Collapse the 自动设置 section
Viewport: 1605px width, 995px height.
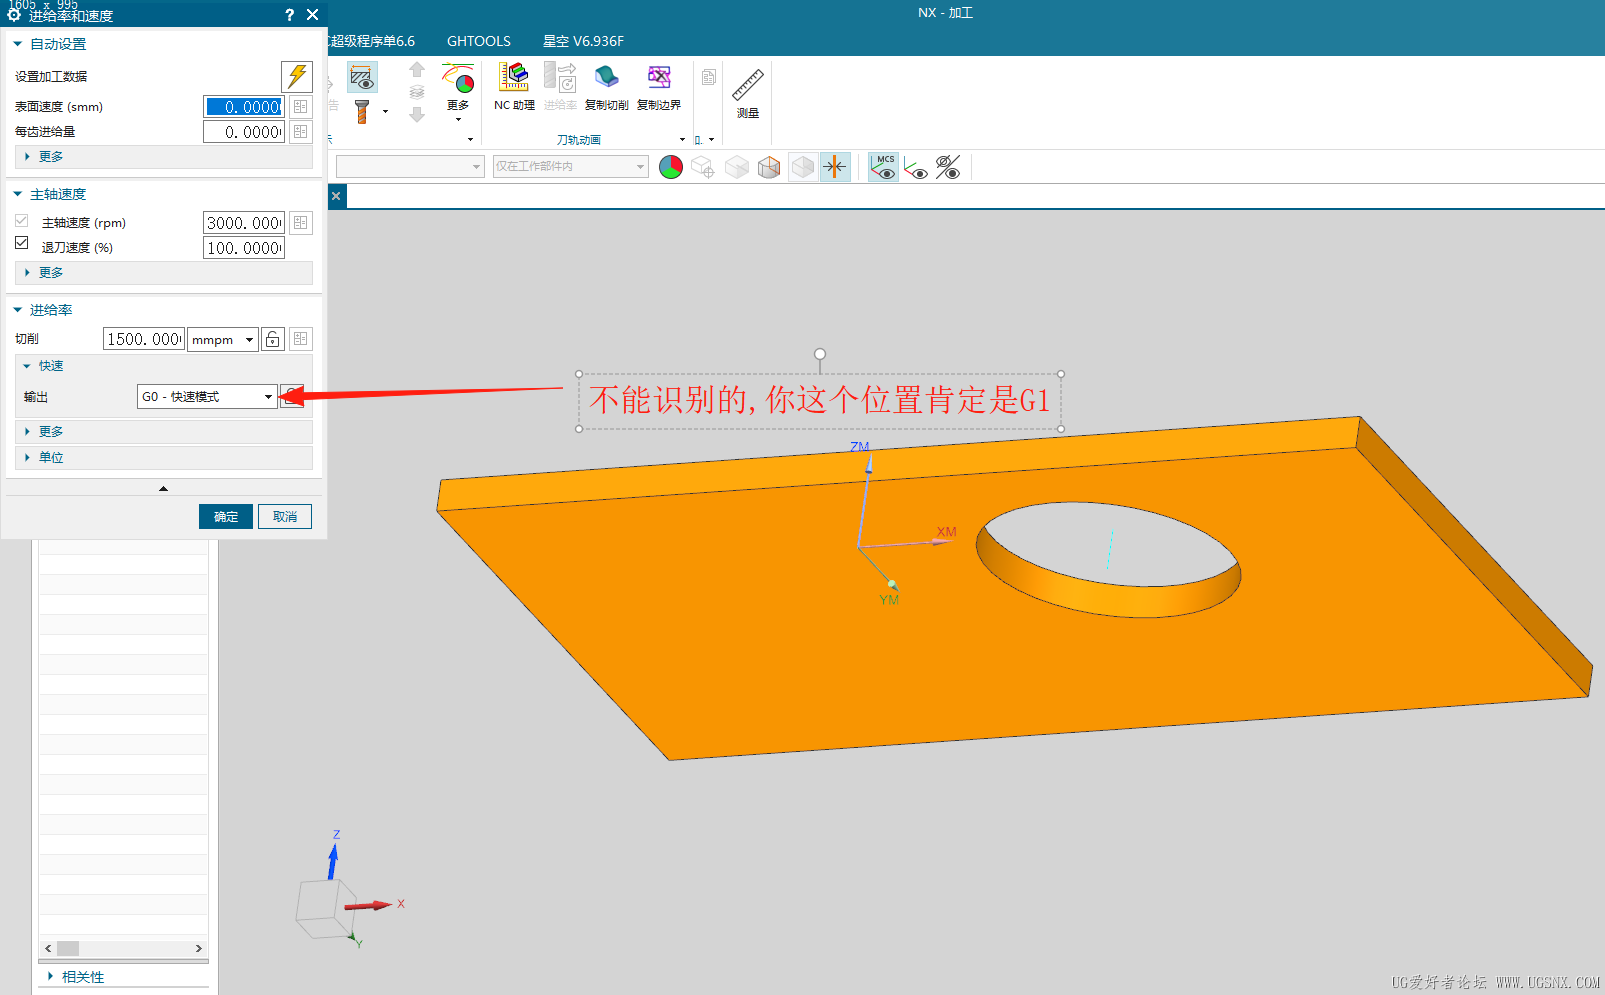18,44
